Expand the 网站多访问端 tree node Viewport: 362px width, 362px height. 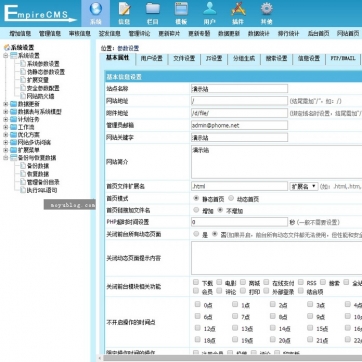(x=6, y=142)
